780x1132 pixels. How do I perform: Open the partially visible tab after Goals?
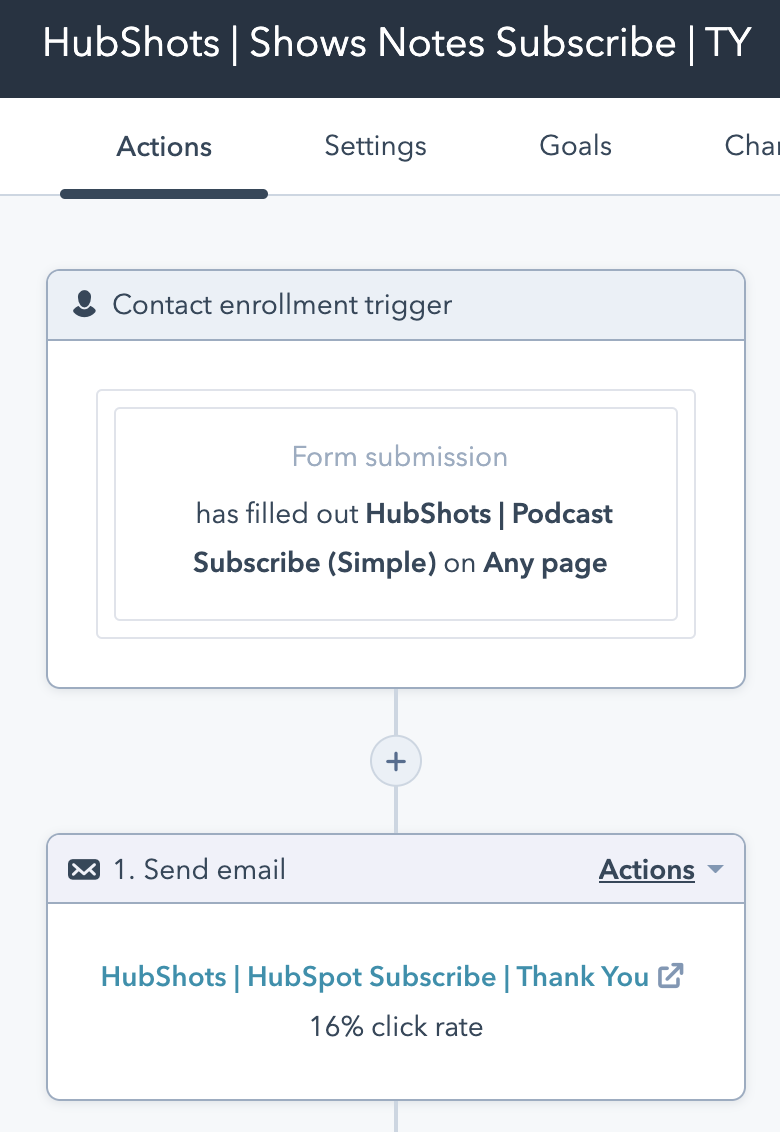tap(752, 146)
